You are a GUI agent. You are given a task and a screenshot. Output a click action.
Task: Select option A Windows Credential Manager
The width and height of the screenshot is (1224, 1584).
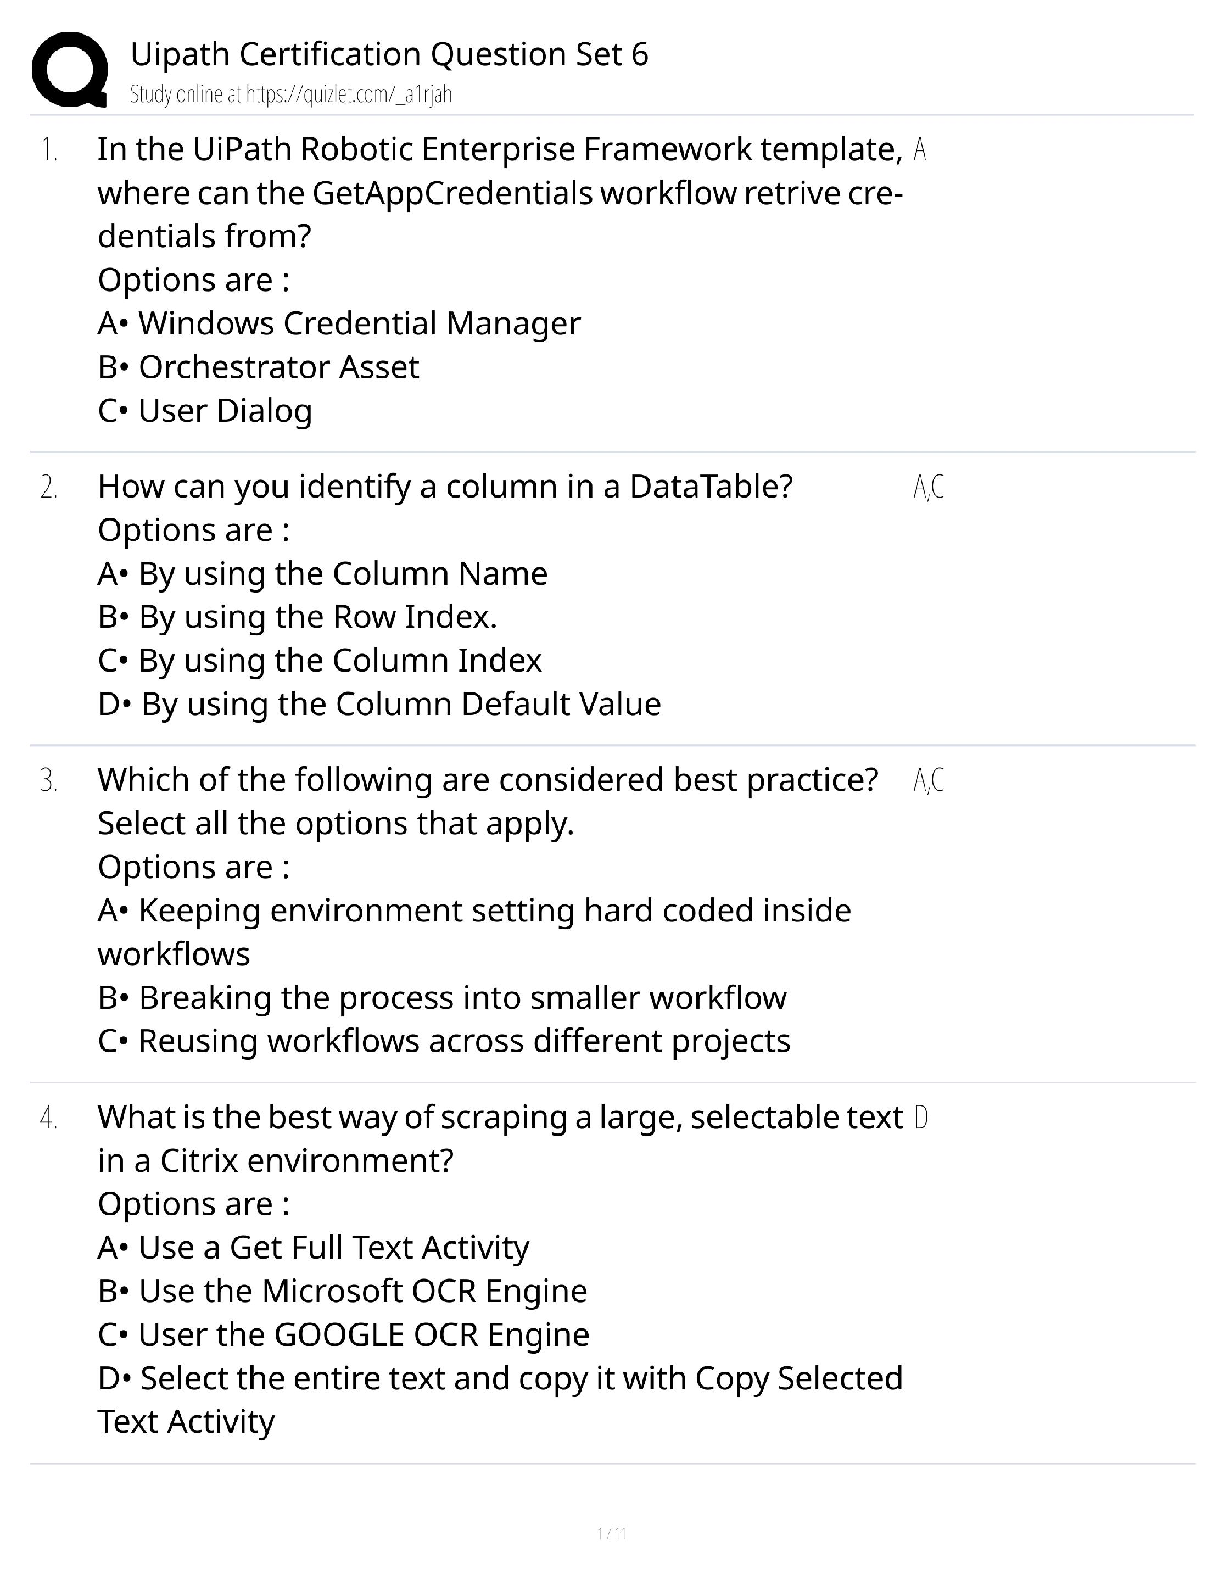[339, 323]
